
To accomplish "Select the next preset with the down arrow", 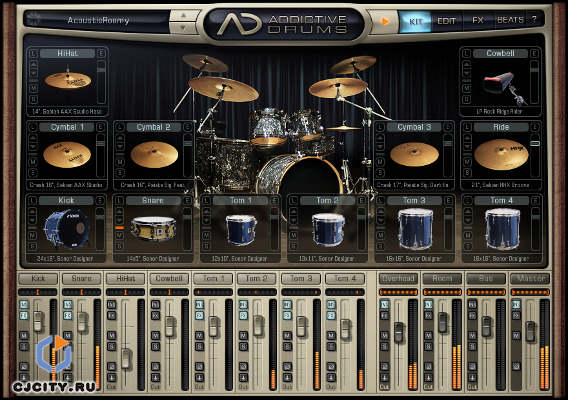I will pos(183,27).
